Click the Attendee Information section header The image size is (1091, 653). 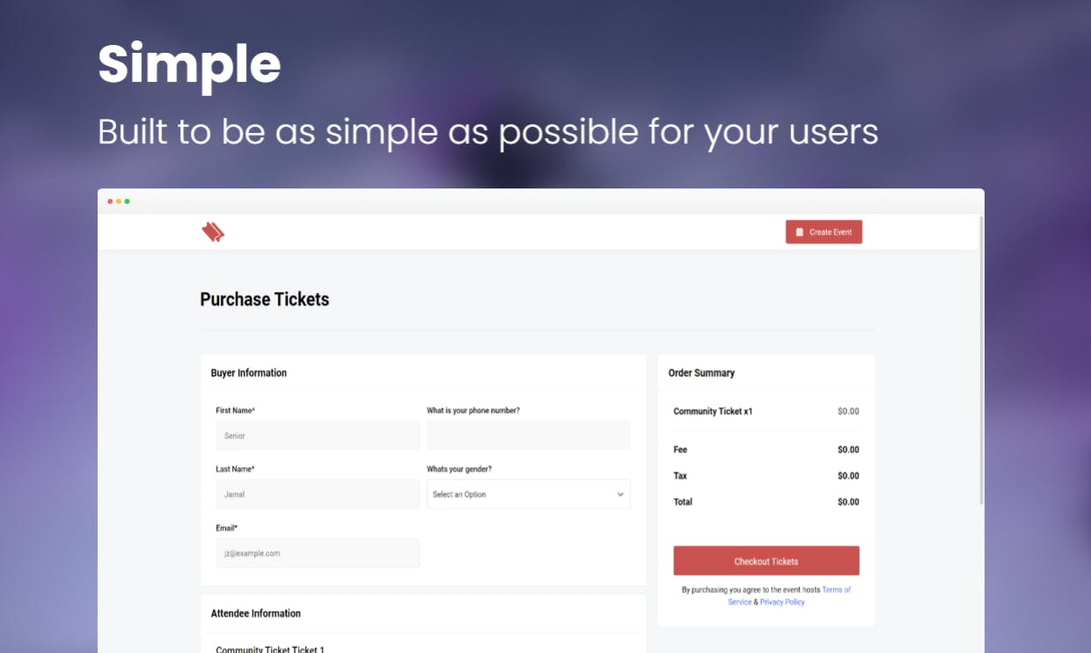[x=256, y=613]
